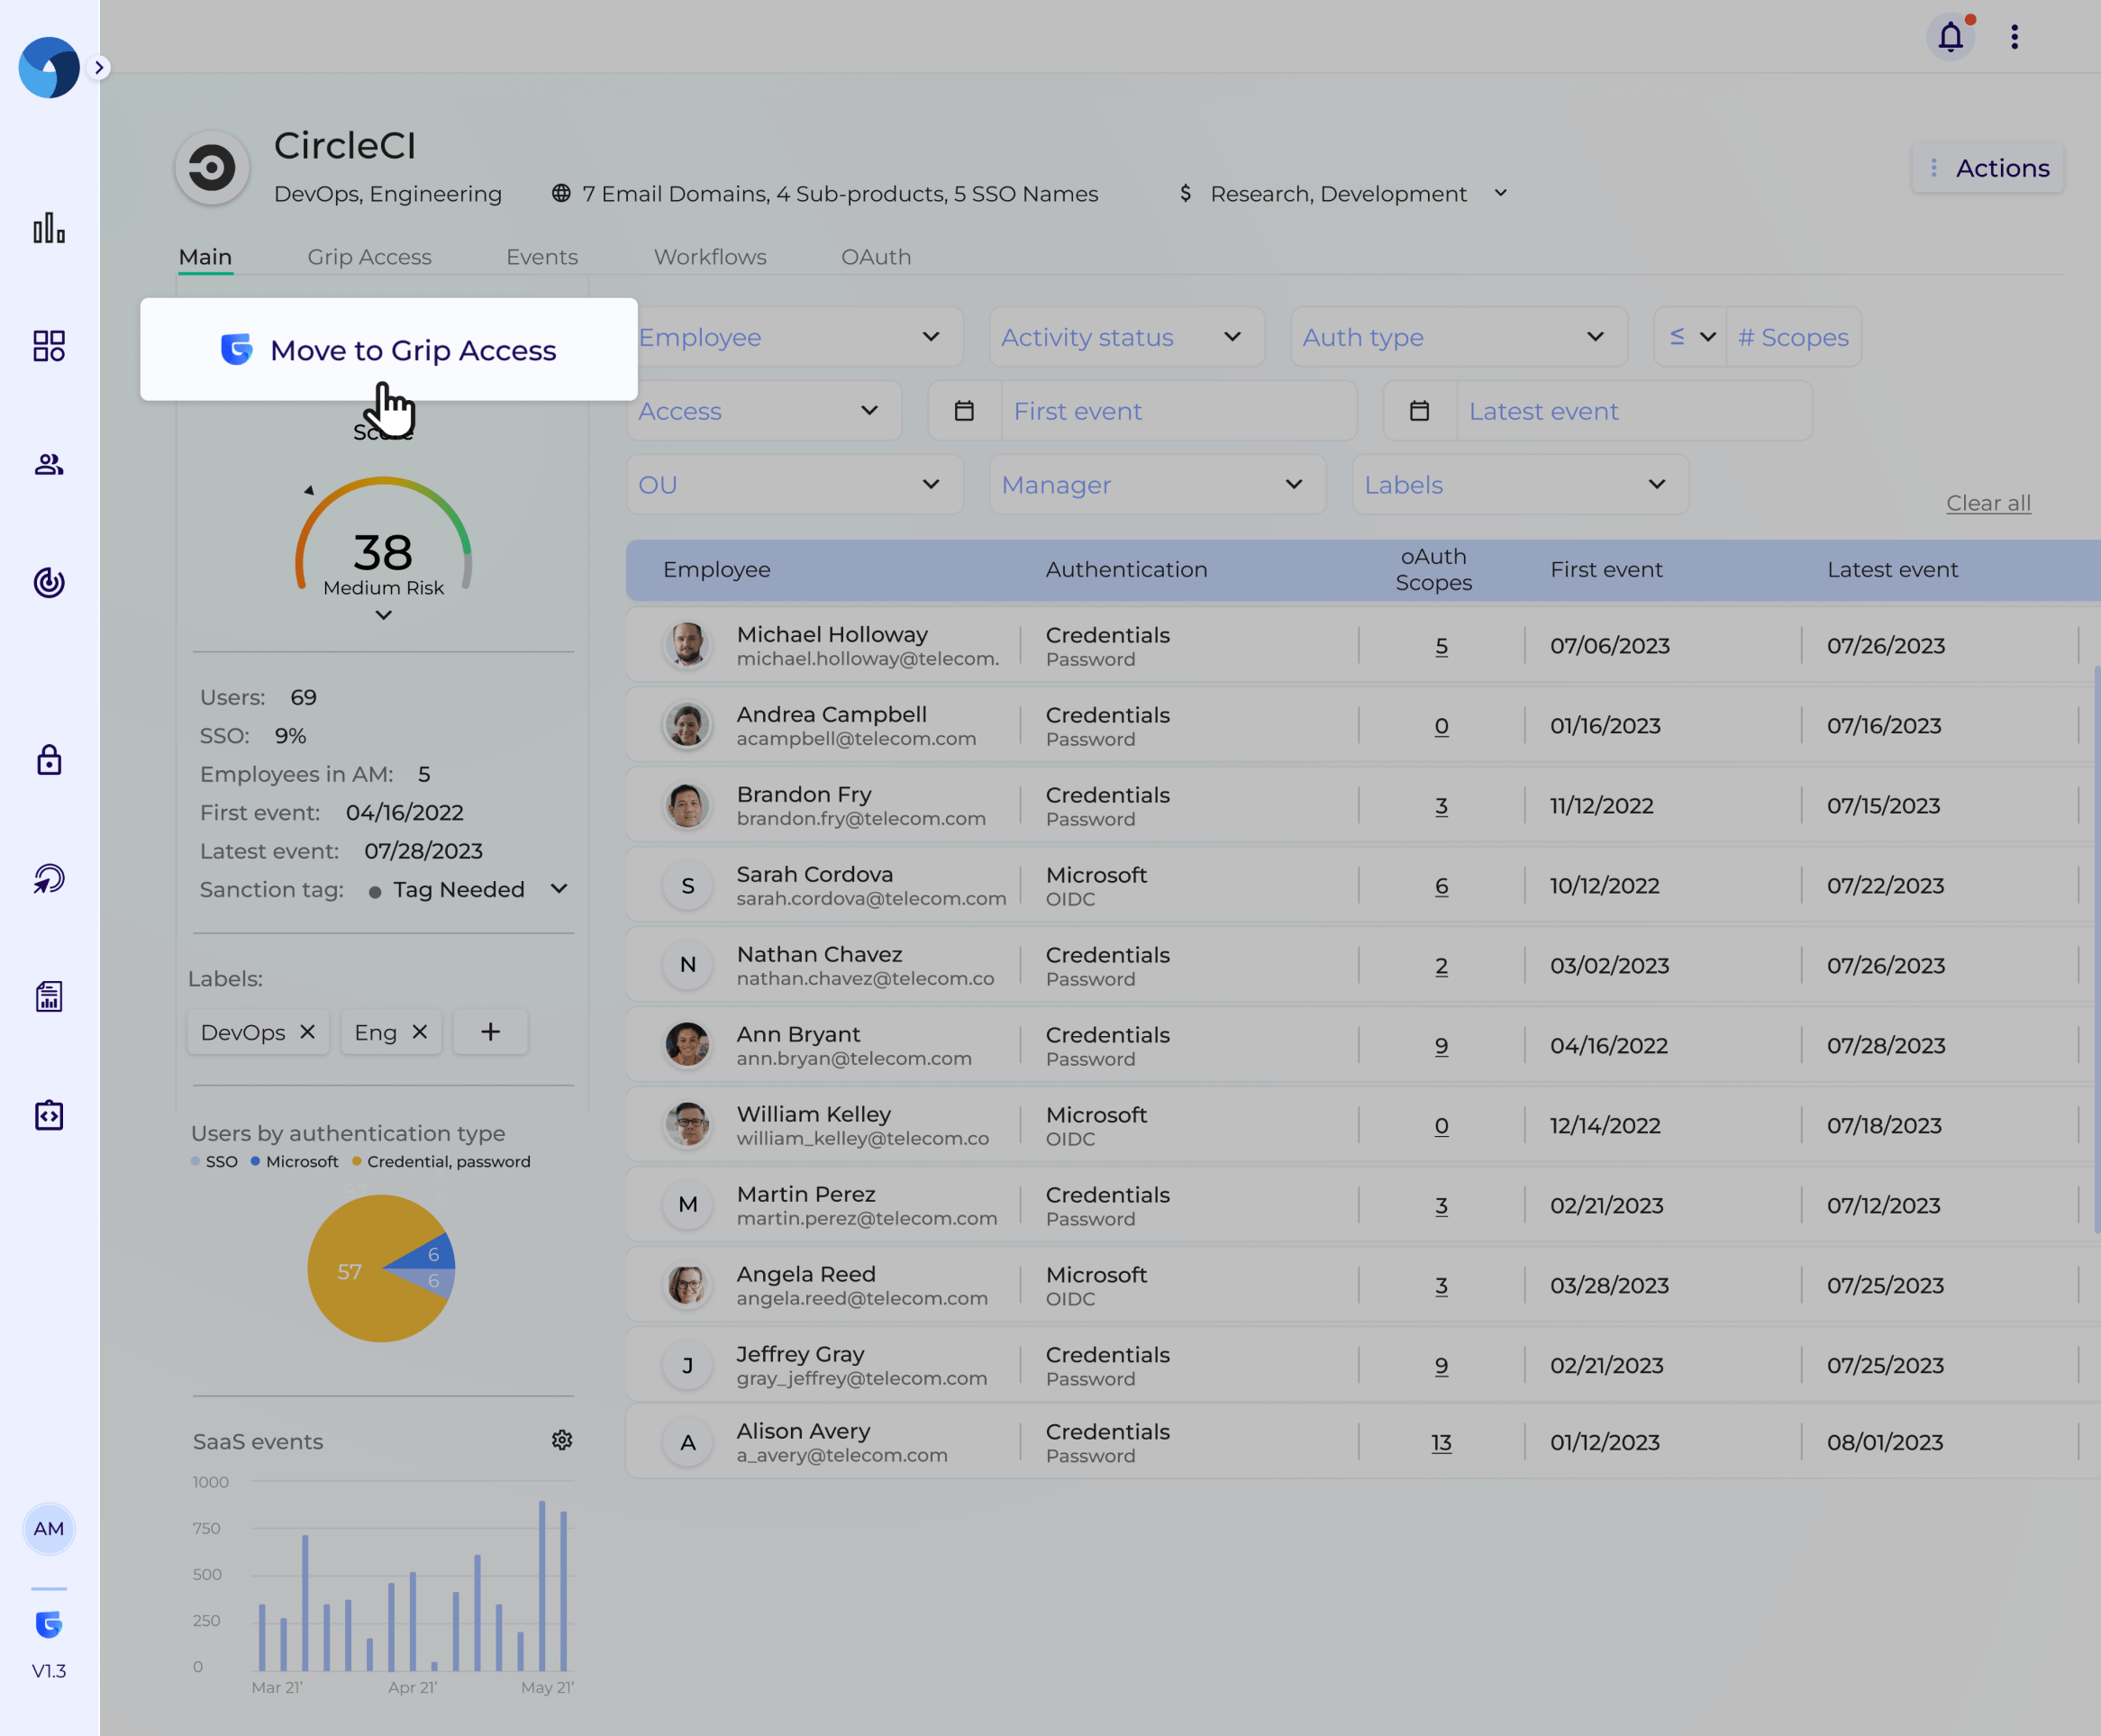Open the lock icon in sidebar
The image size is (2101, 1736).
(x=49, y=761)
